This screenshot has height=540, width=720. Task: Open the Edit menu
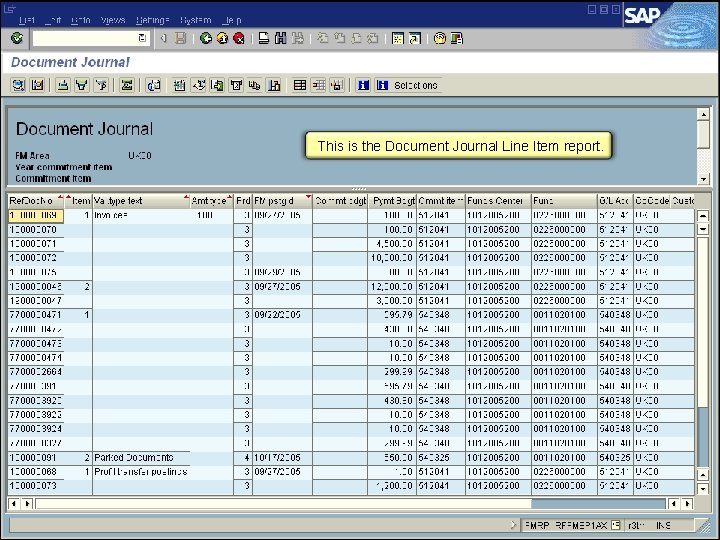[53, 20]
